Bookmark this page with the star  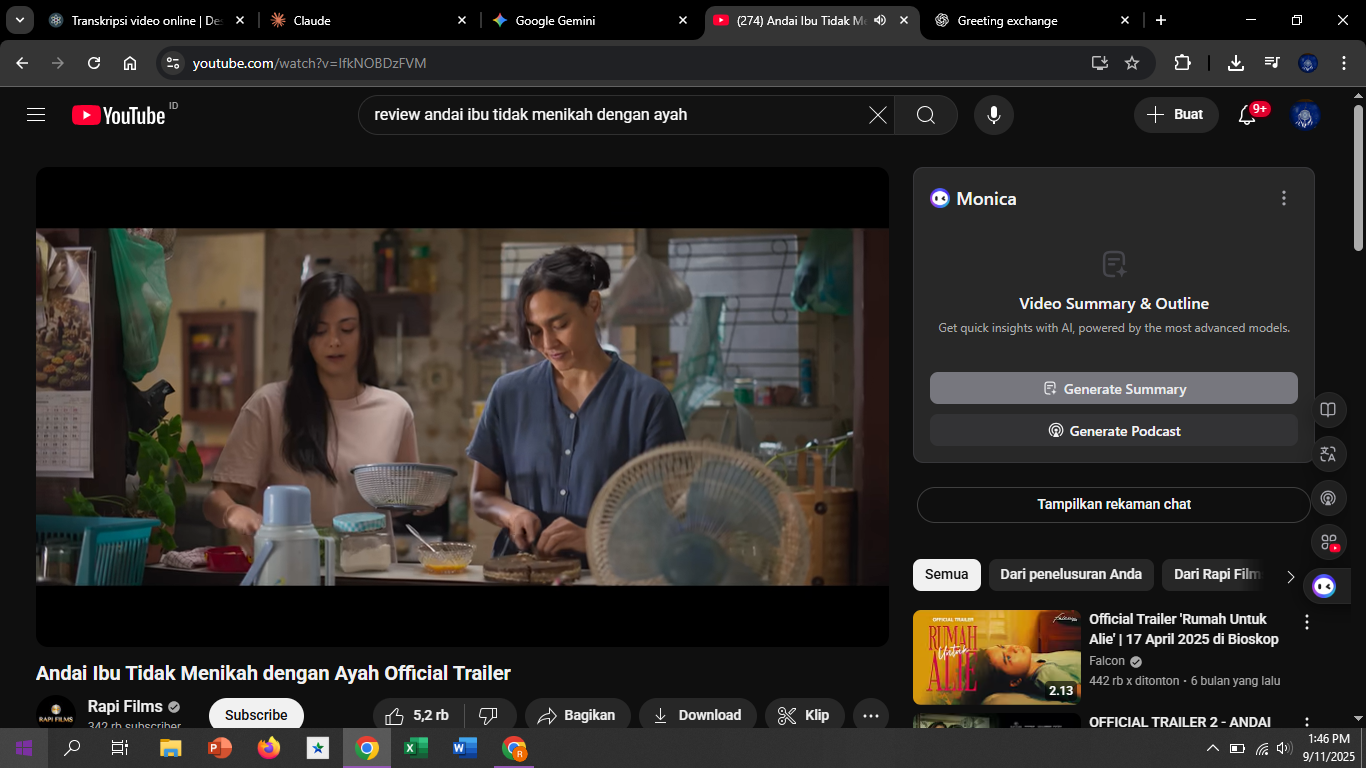[x=1132, y=63]
